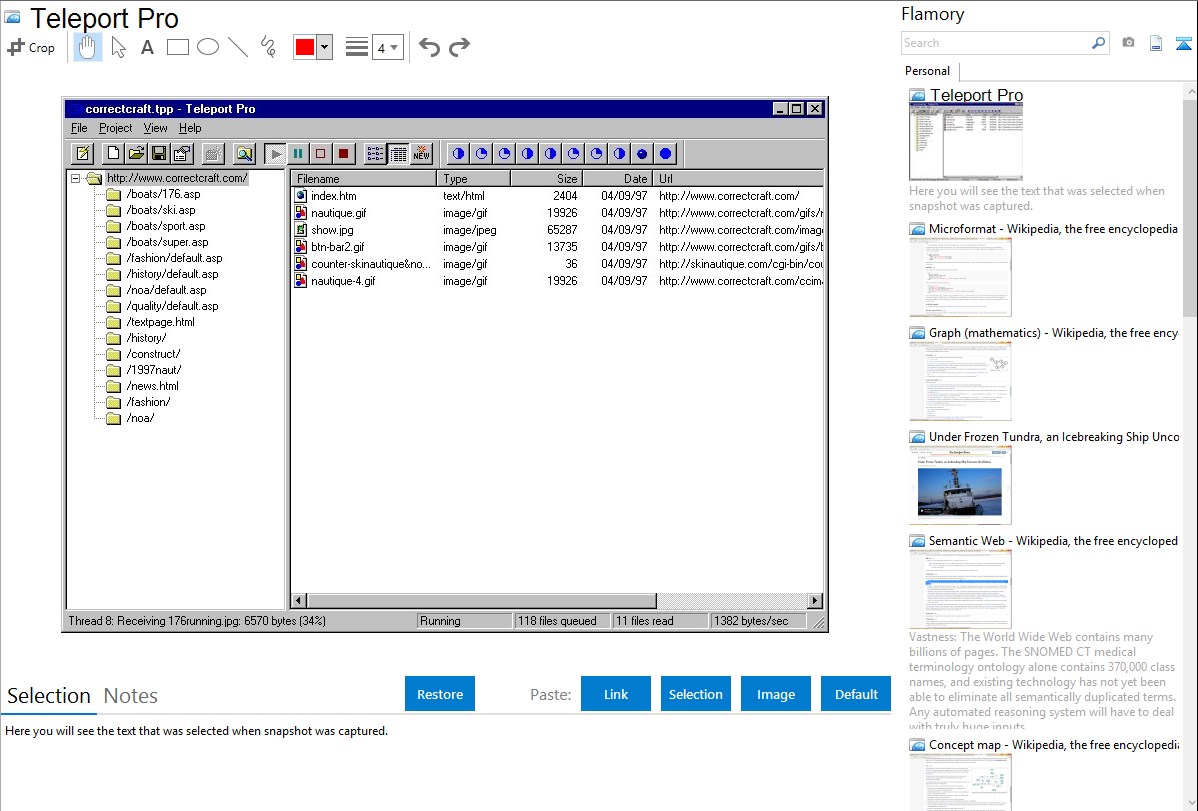Click the redo arrow

[459, 47]
